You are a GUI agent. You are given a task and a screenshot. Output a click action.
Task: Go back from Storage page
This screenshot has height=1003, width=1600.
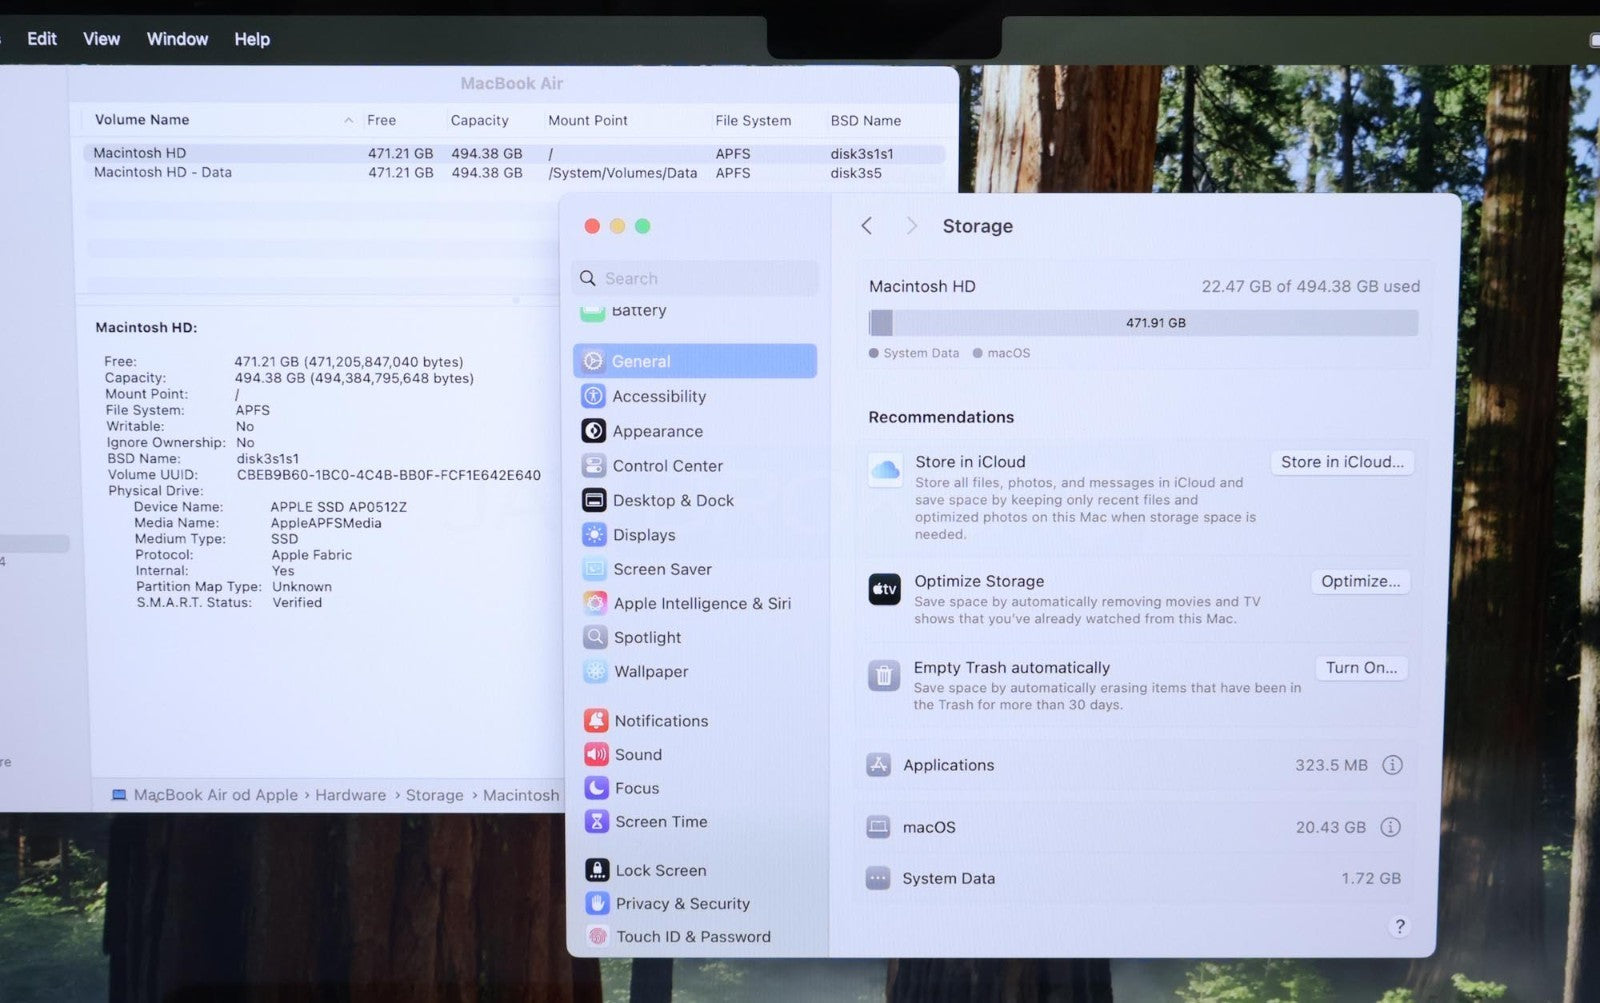[x=867, y=226]
